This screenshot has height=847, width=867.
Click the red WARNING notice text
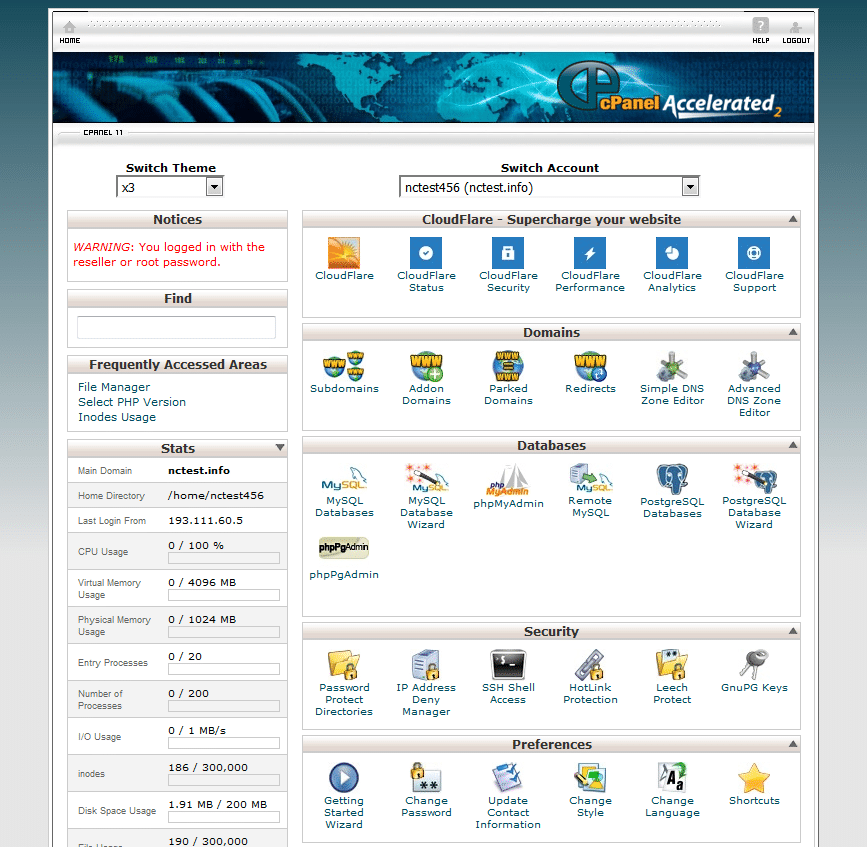pos(169,254)
